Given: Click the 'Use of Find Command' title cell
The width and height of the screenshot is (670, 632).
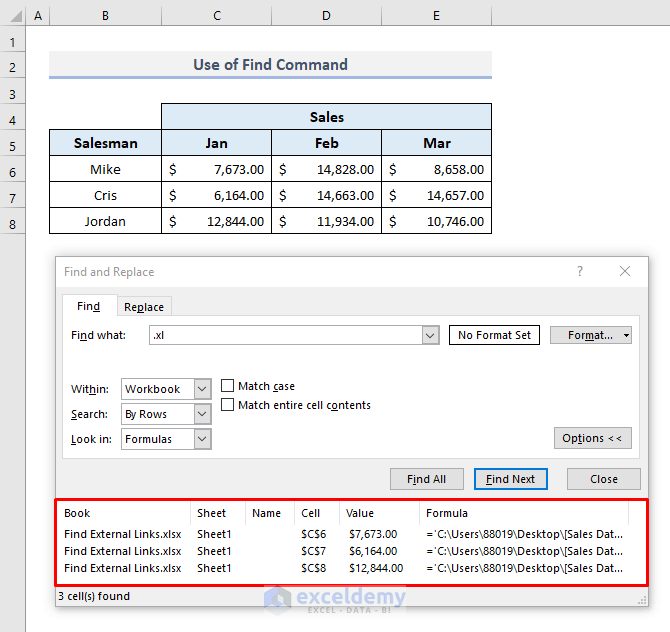Looking at the screenshot, I should 270,65.
